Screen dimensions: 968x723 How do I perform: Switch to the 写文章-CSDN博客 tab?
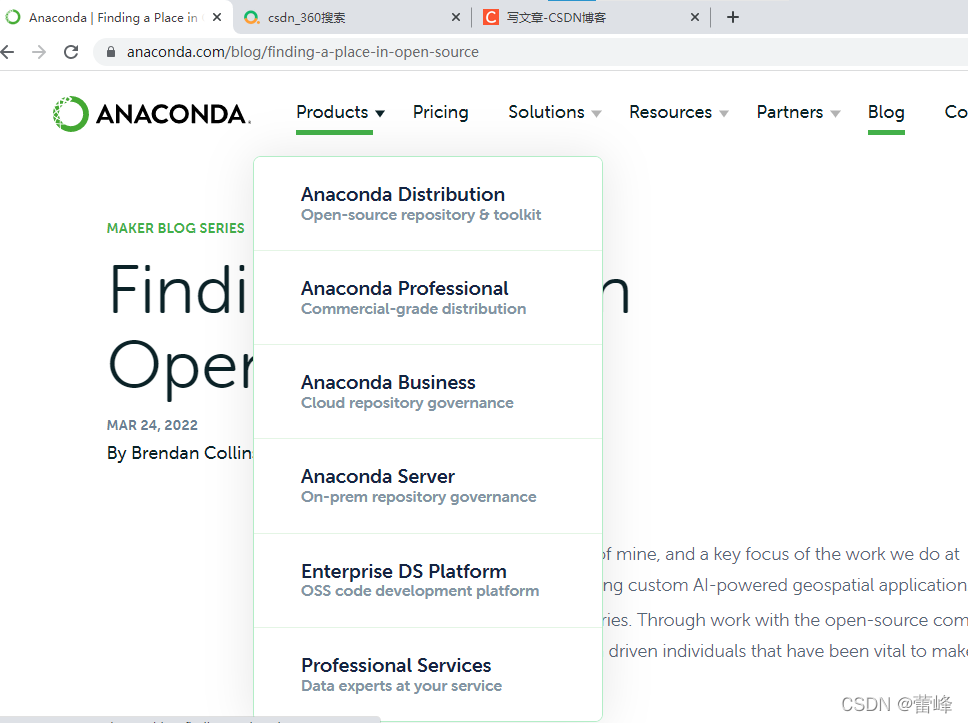591,17
